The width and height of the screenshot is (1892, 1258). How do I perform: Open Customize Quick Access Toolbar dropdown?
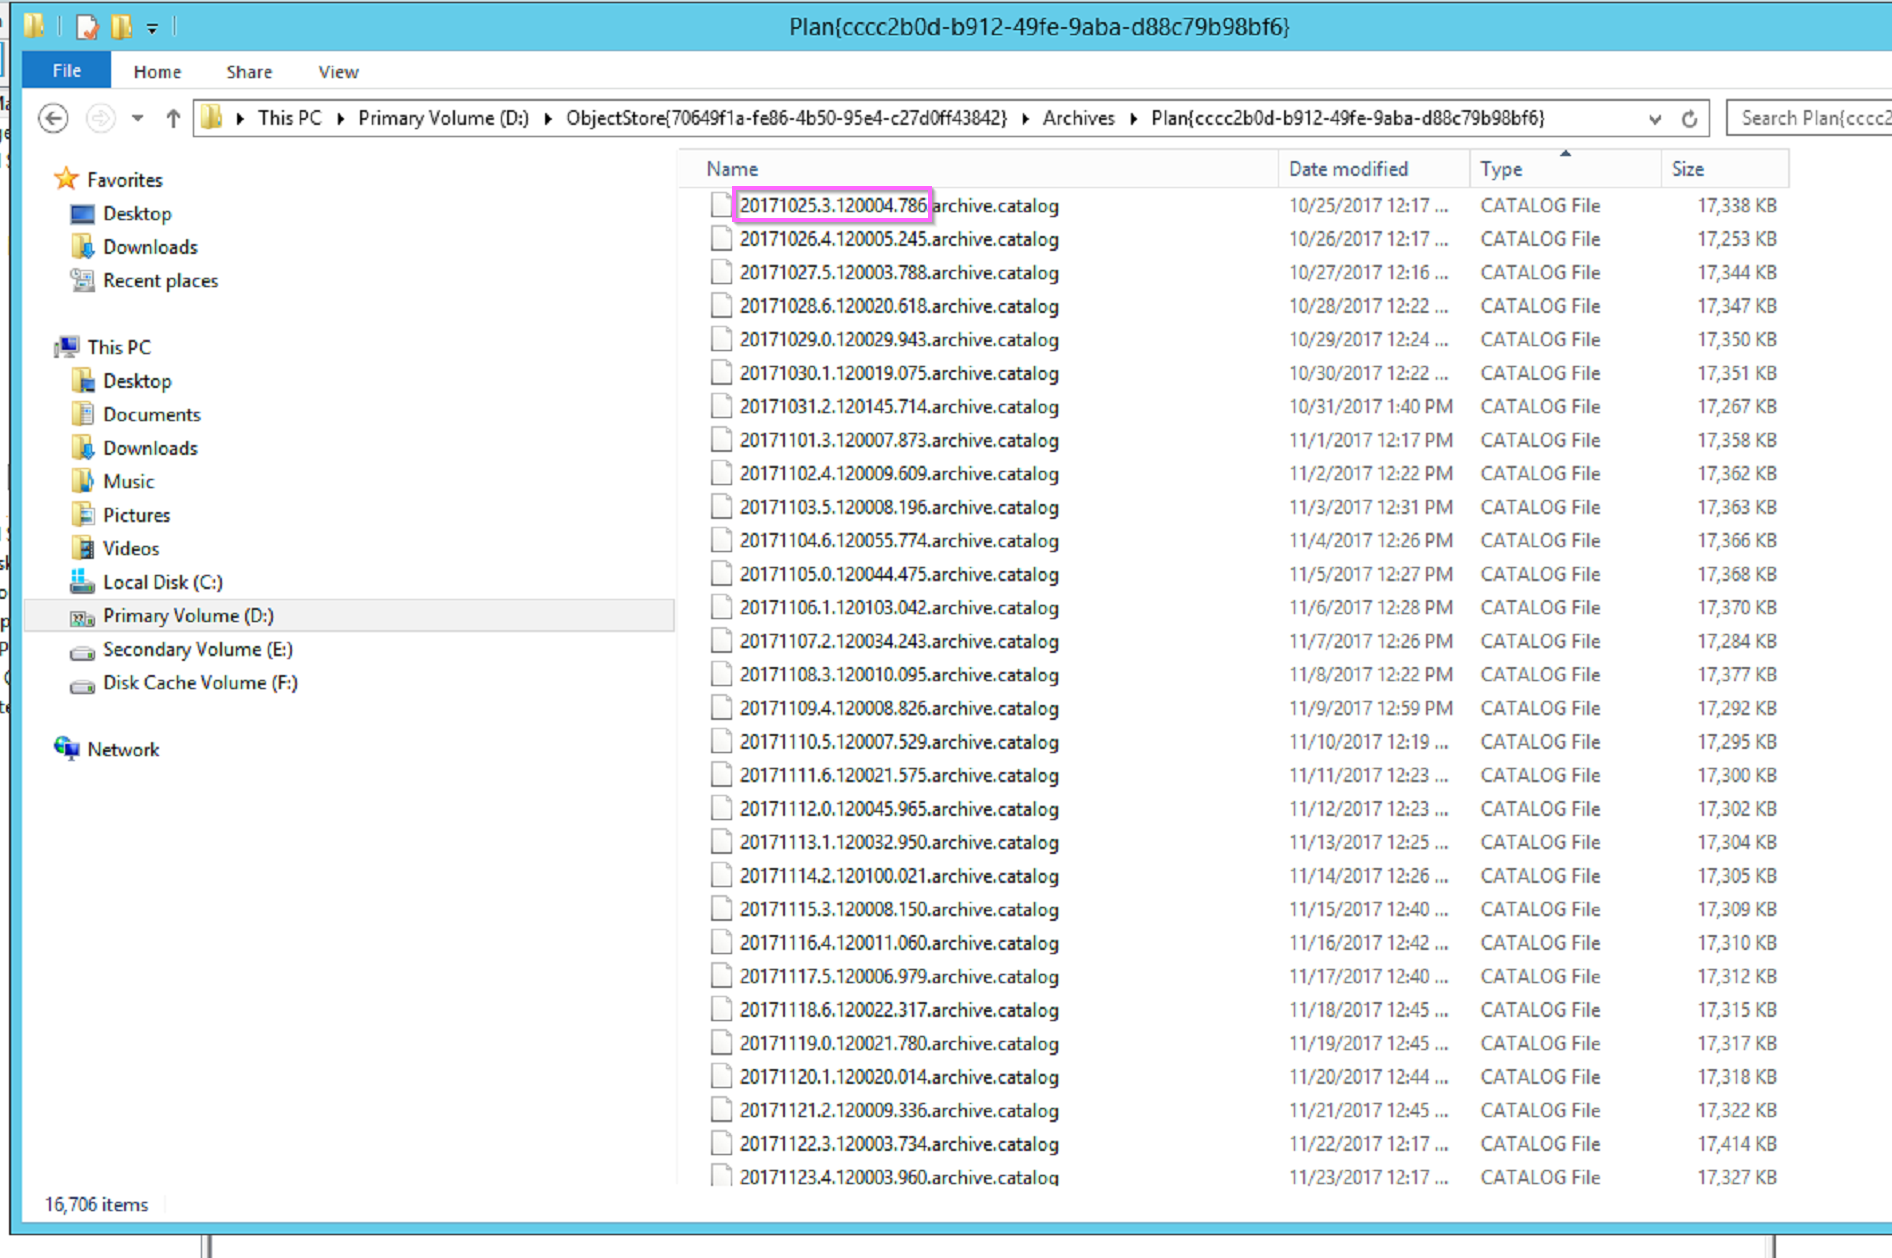tap(152, 28)
